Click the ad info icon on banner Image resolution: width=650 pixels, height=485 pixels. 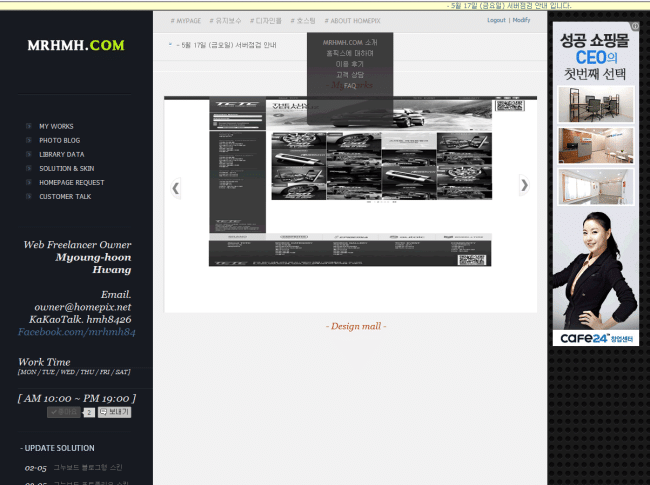tap(635, 27)
